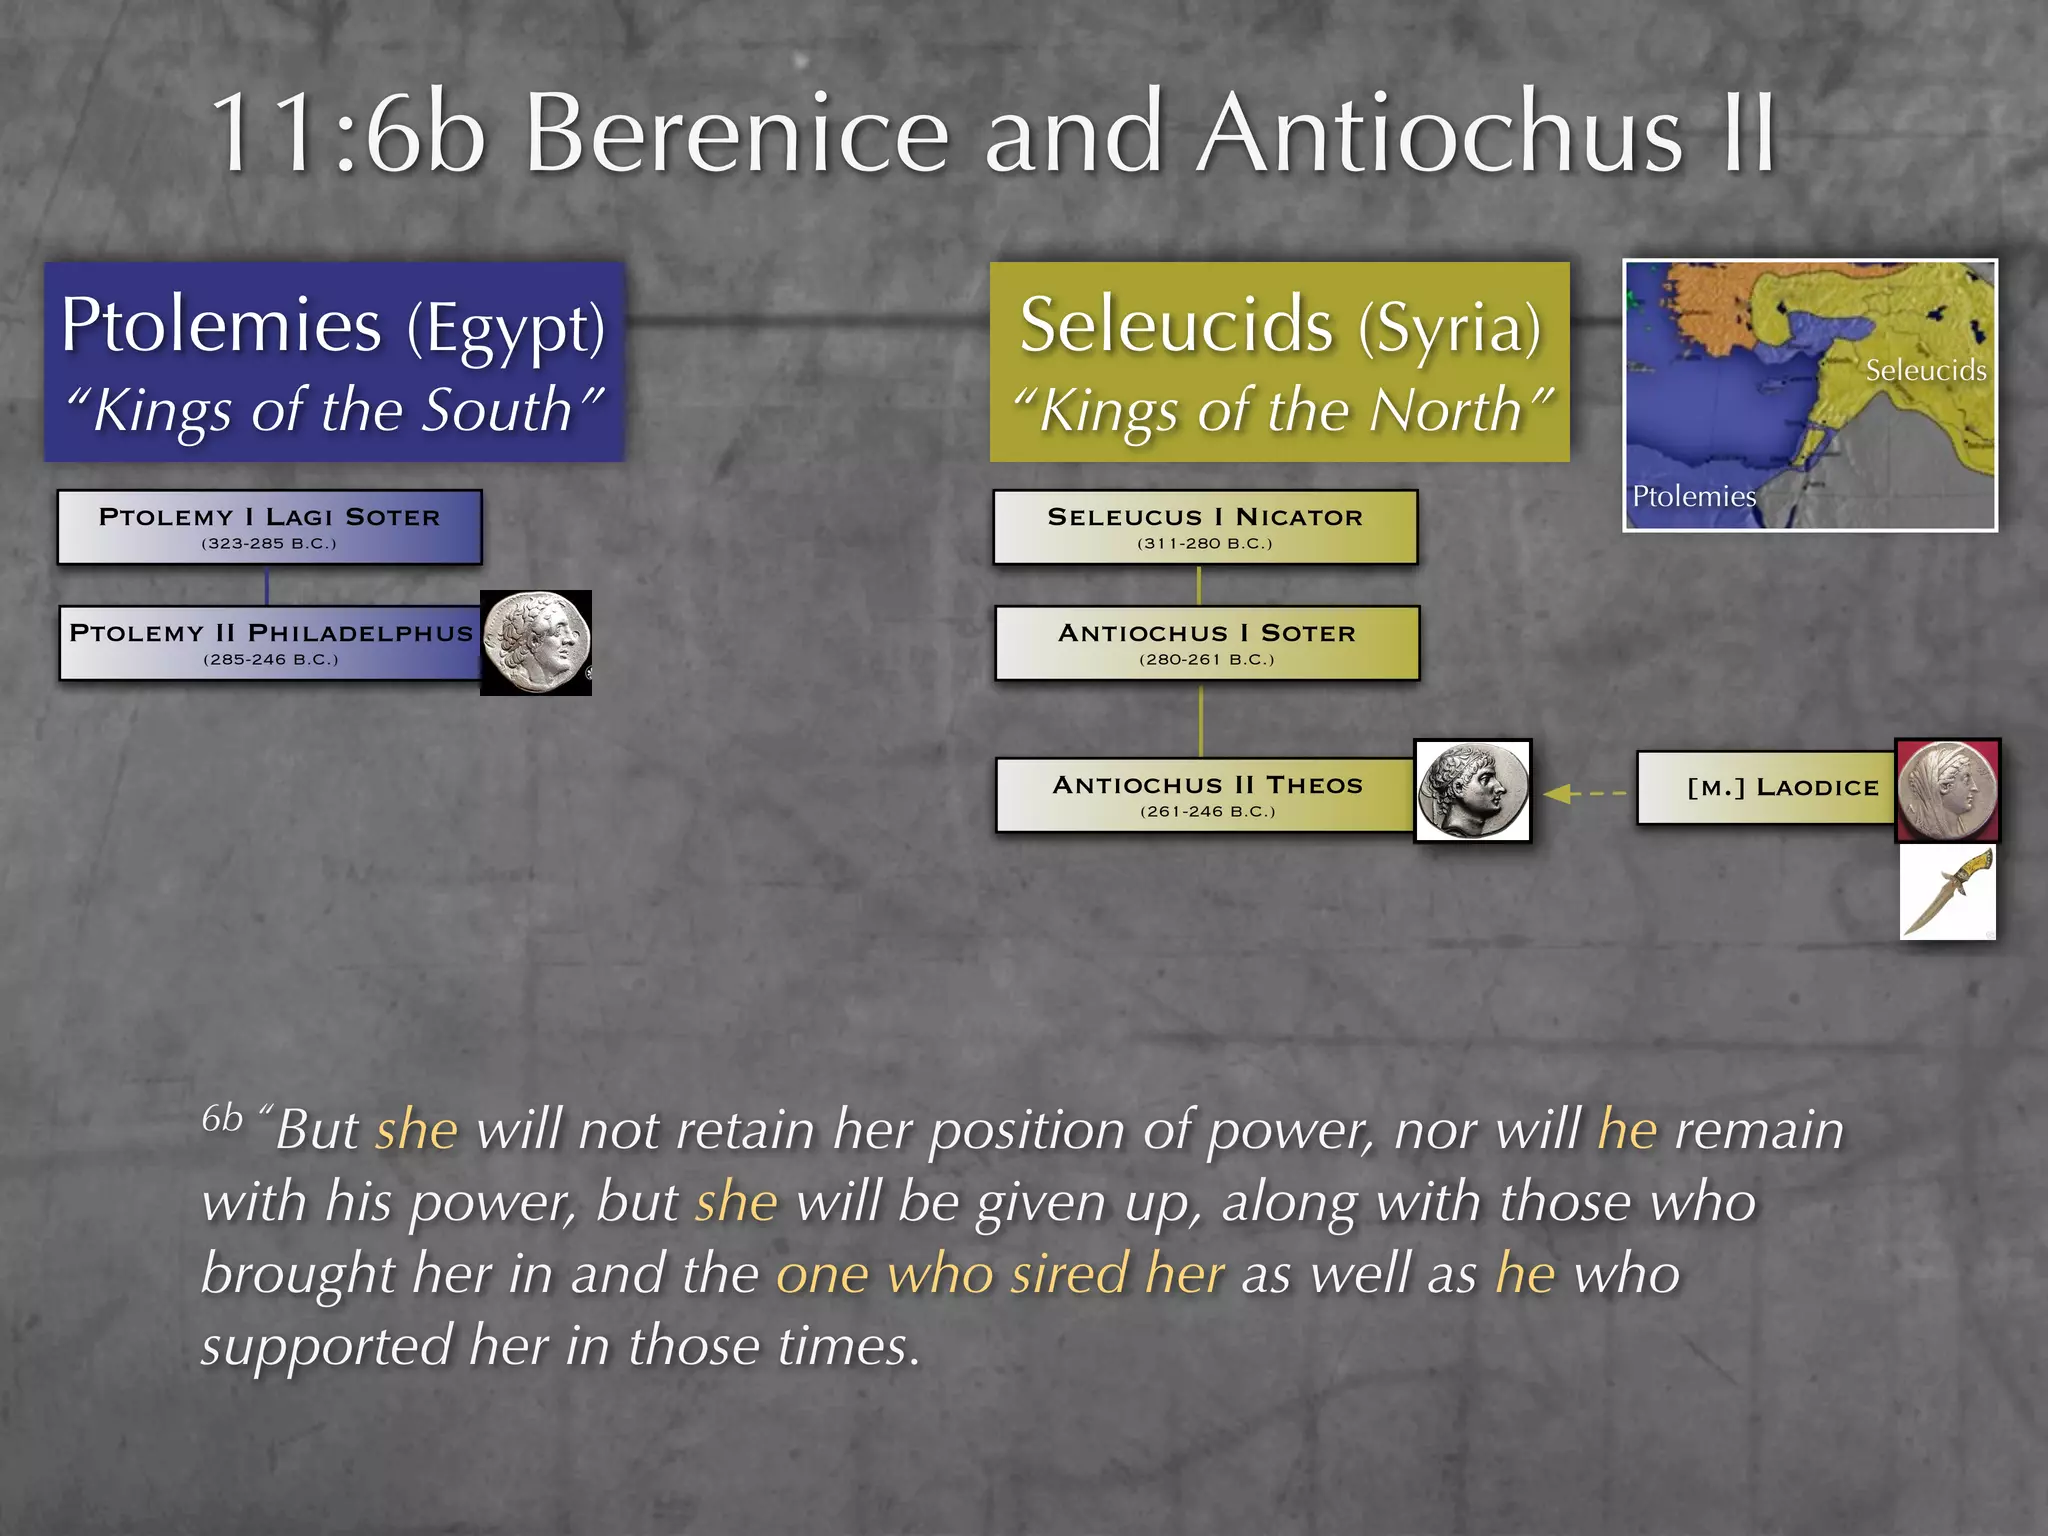This screenshot has height=1536, width=2048.
Task: Click the final line 'supported her in those times.'
Action: click(560, 1346)
